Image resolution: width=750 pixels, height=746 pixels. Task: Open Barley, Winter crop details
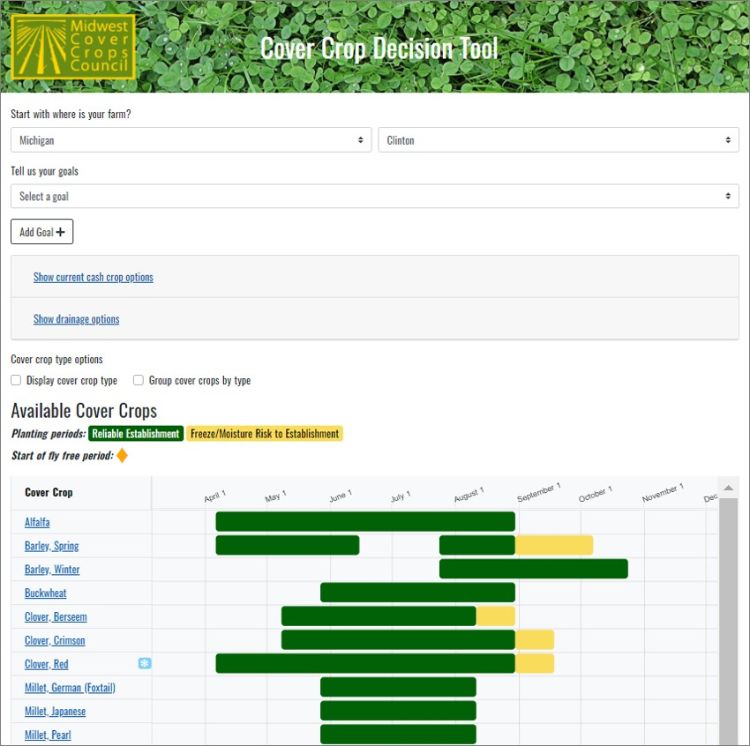[x=52, y=569]
